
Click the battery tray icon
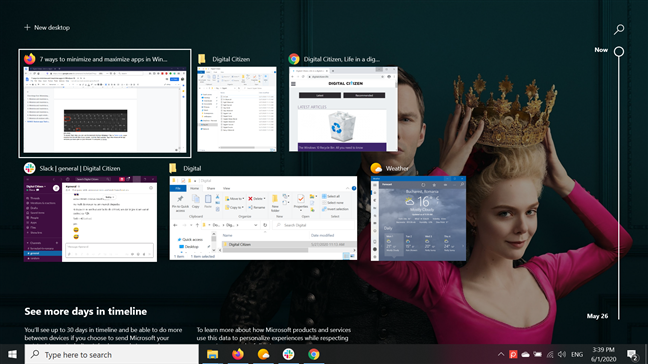[x=537, y=354]
